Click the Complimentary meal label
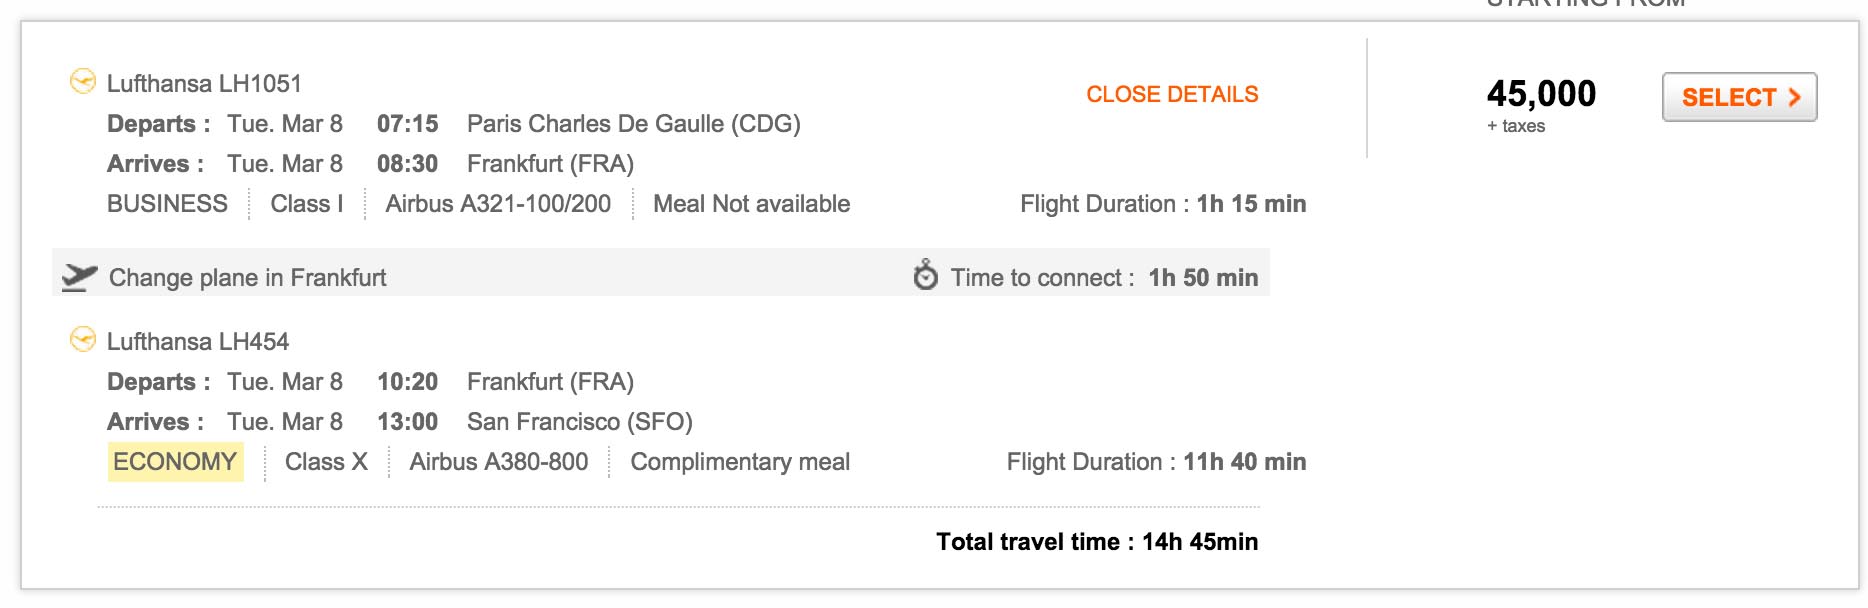Viewport: 1868px width, 608px height. coord(740,462)
